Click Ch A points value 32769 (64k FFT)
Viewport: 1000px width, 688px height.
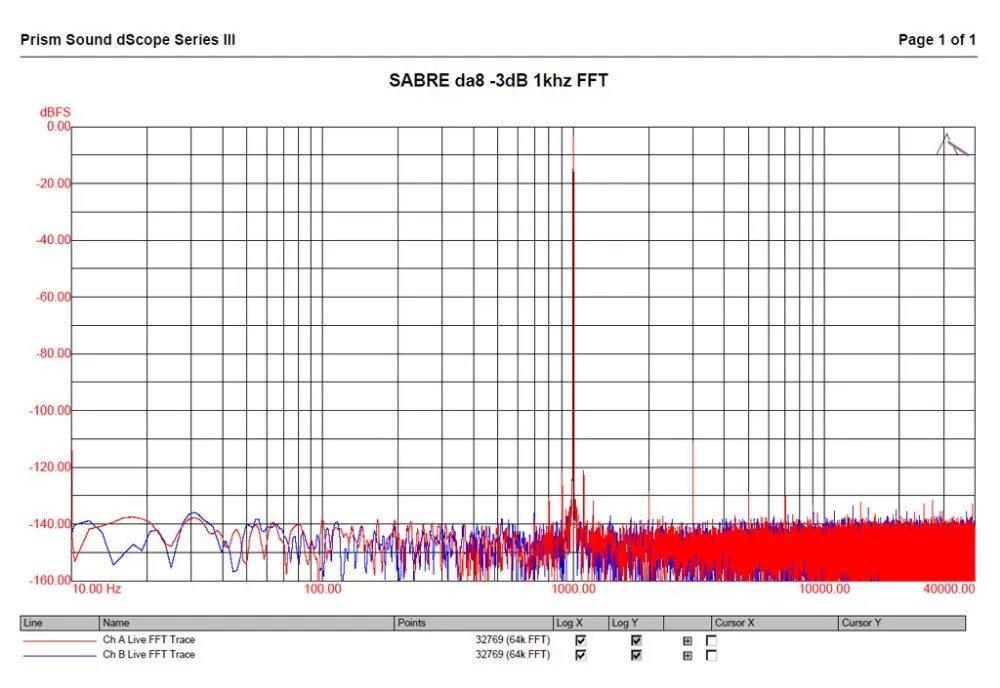pyautogui.click(x=512, y=640)
